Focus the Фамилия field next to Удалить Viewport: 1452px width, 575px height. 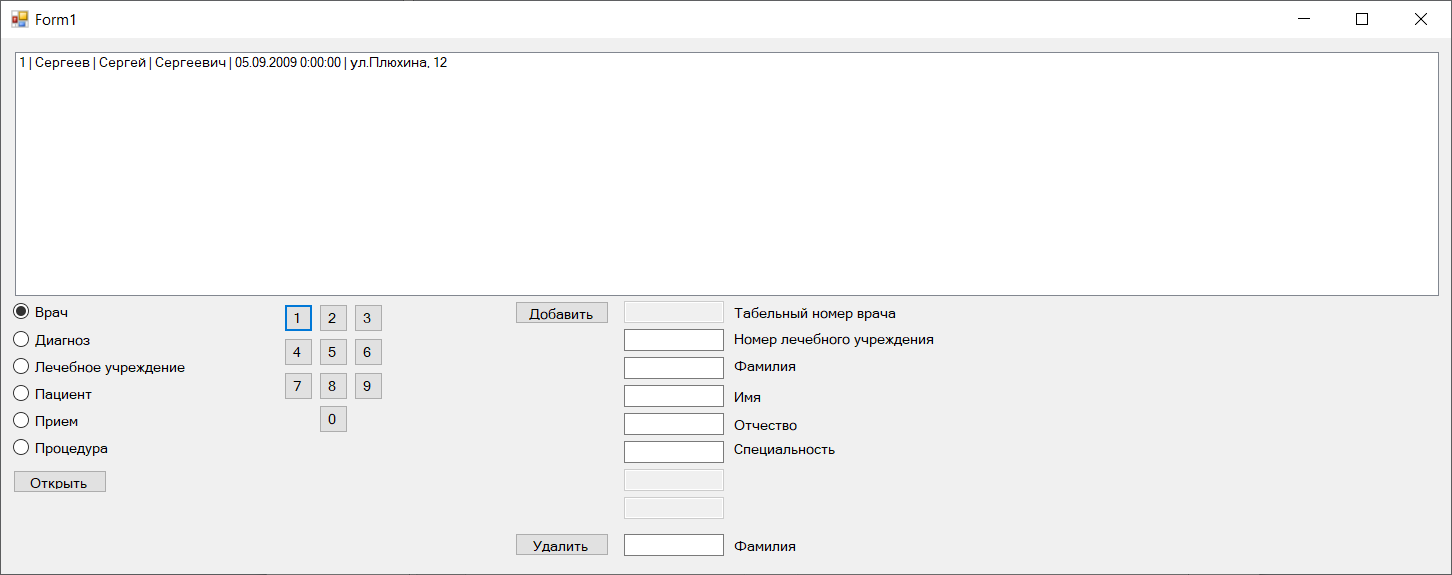(x=674, y=545)
